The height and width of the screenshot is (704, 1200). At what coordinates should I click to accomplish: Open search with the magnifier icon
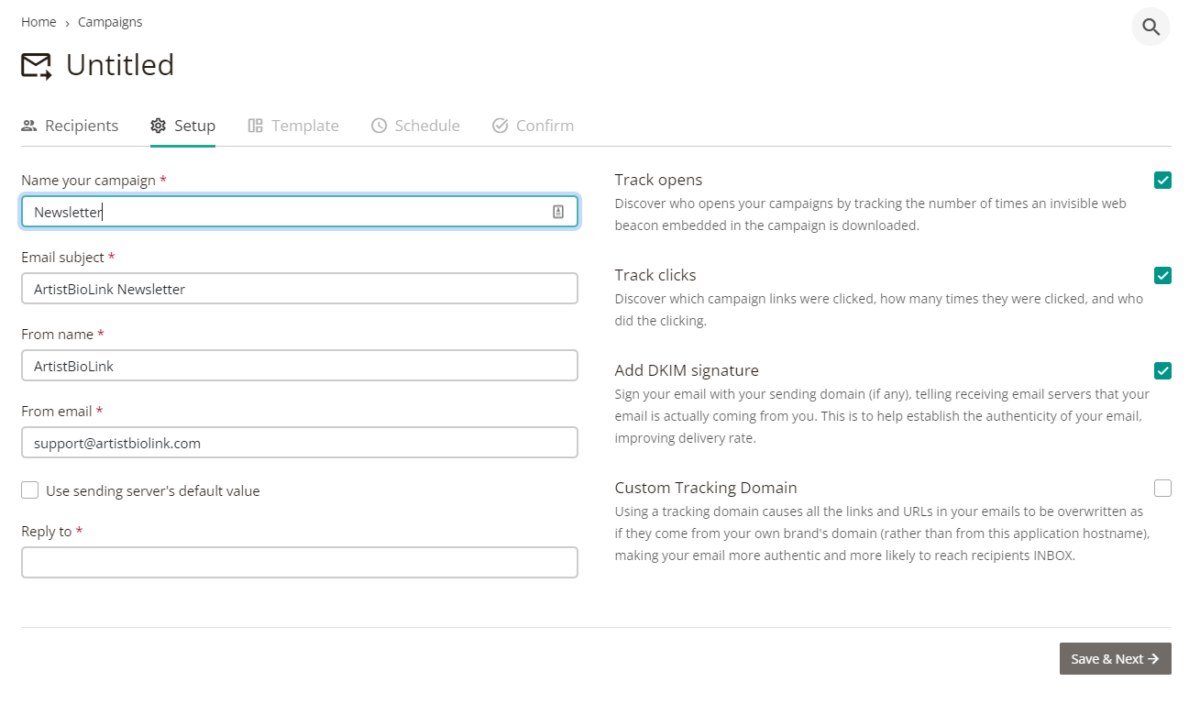1151,27
